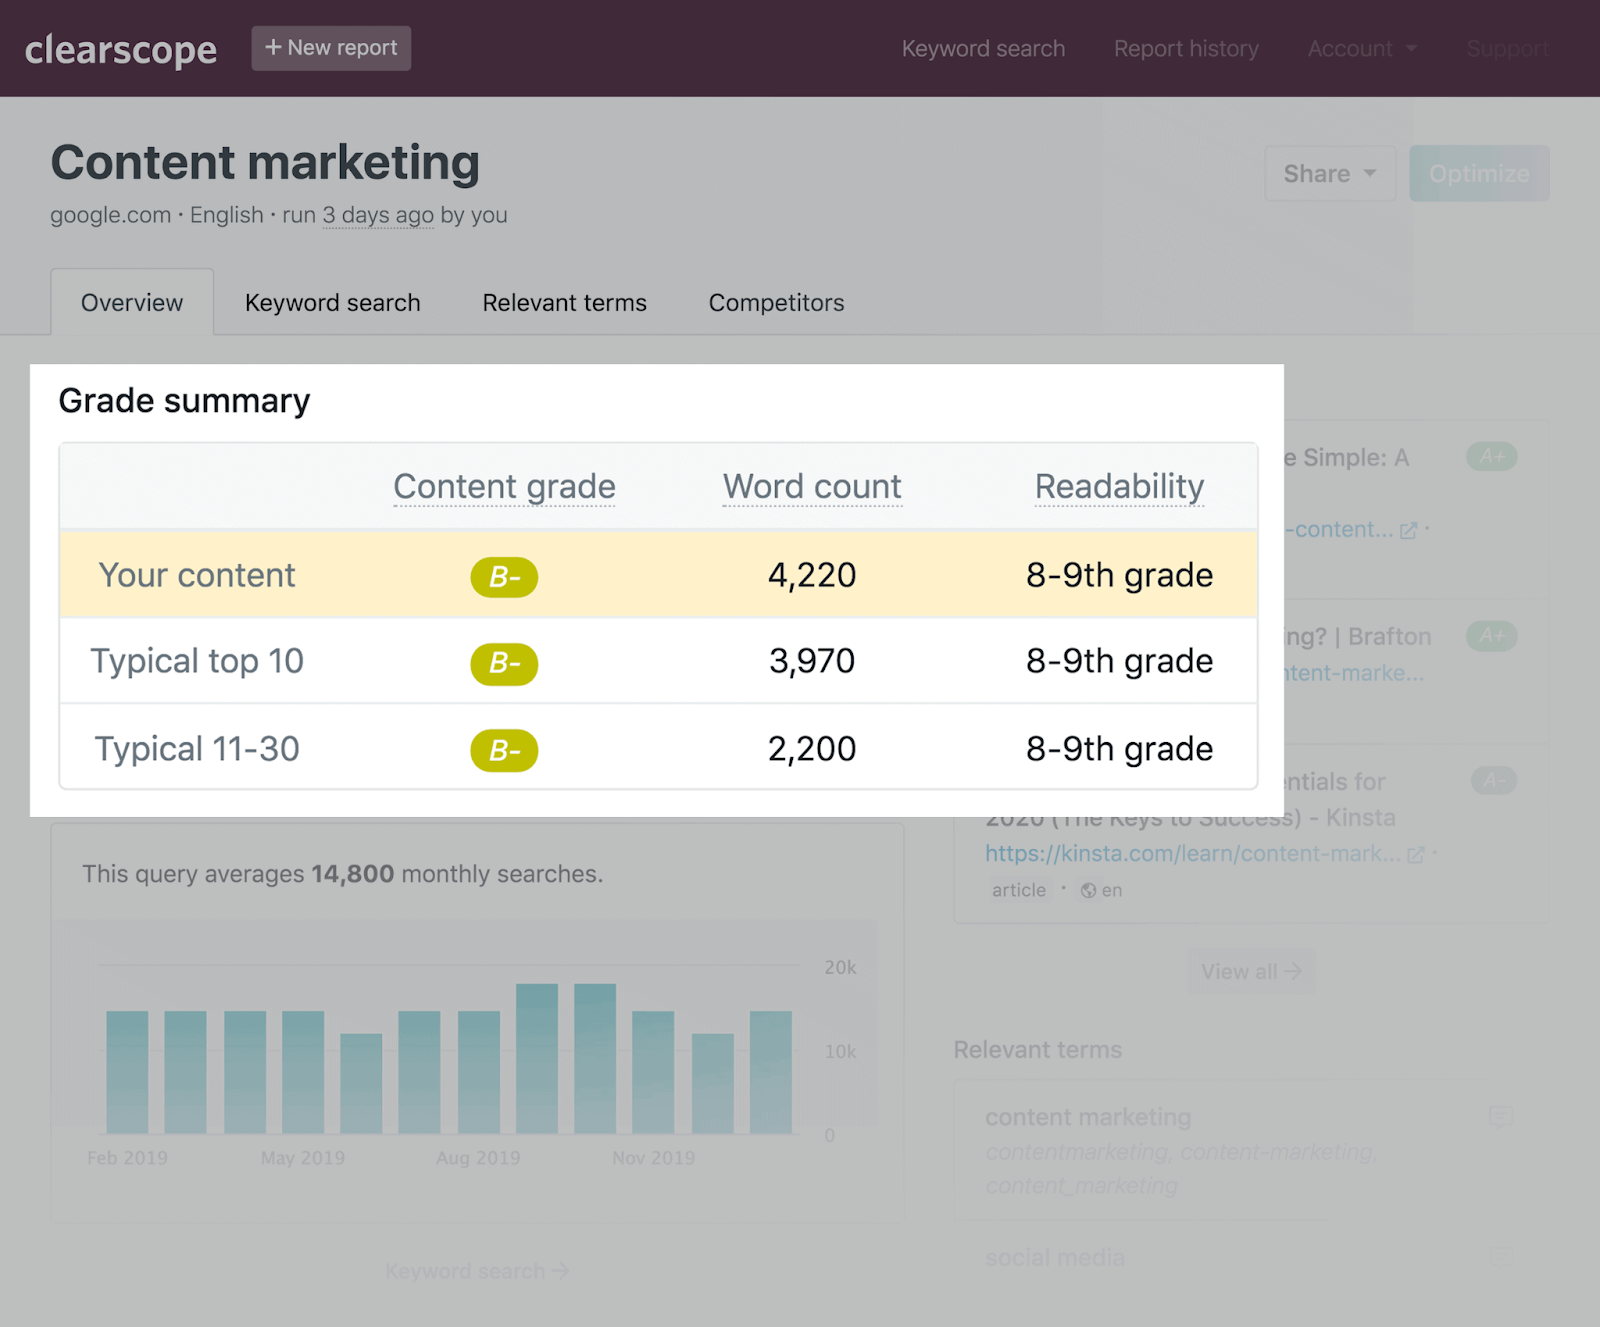Click the B- badge in Typical top 10 row
The width and height of the screenshot is (1600, 1327).
pos(504,663)
